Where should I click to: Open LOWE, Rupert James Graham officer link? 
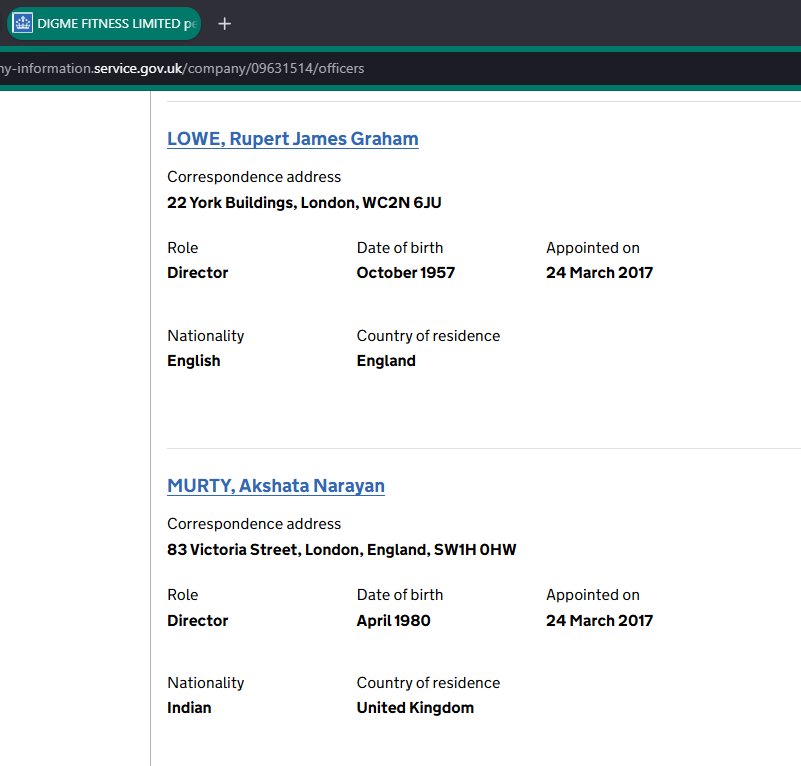293,139
